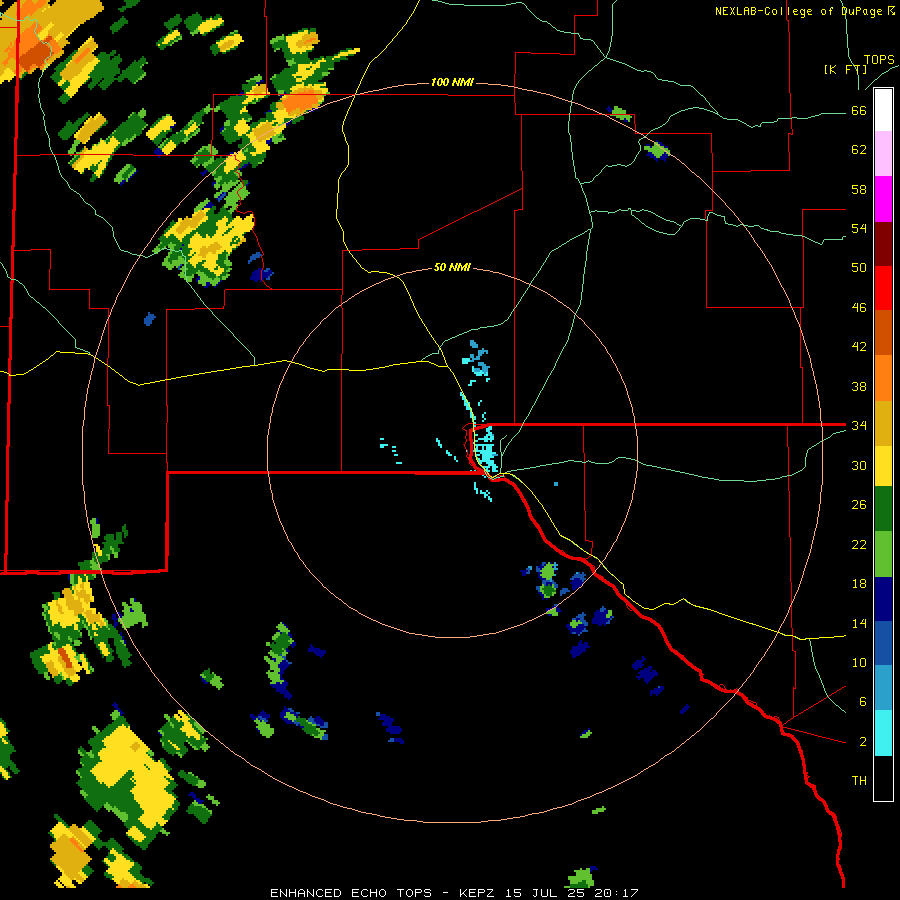Click the bright red 46-50K ft legend swatch

coord(883,288)
